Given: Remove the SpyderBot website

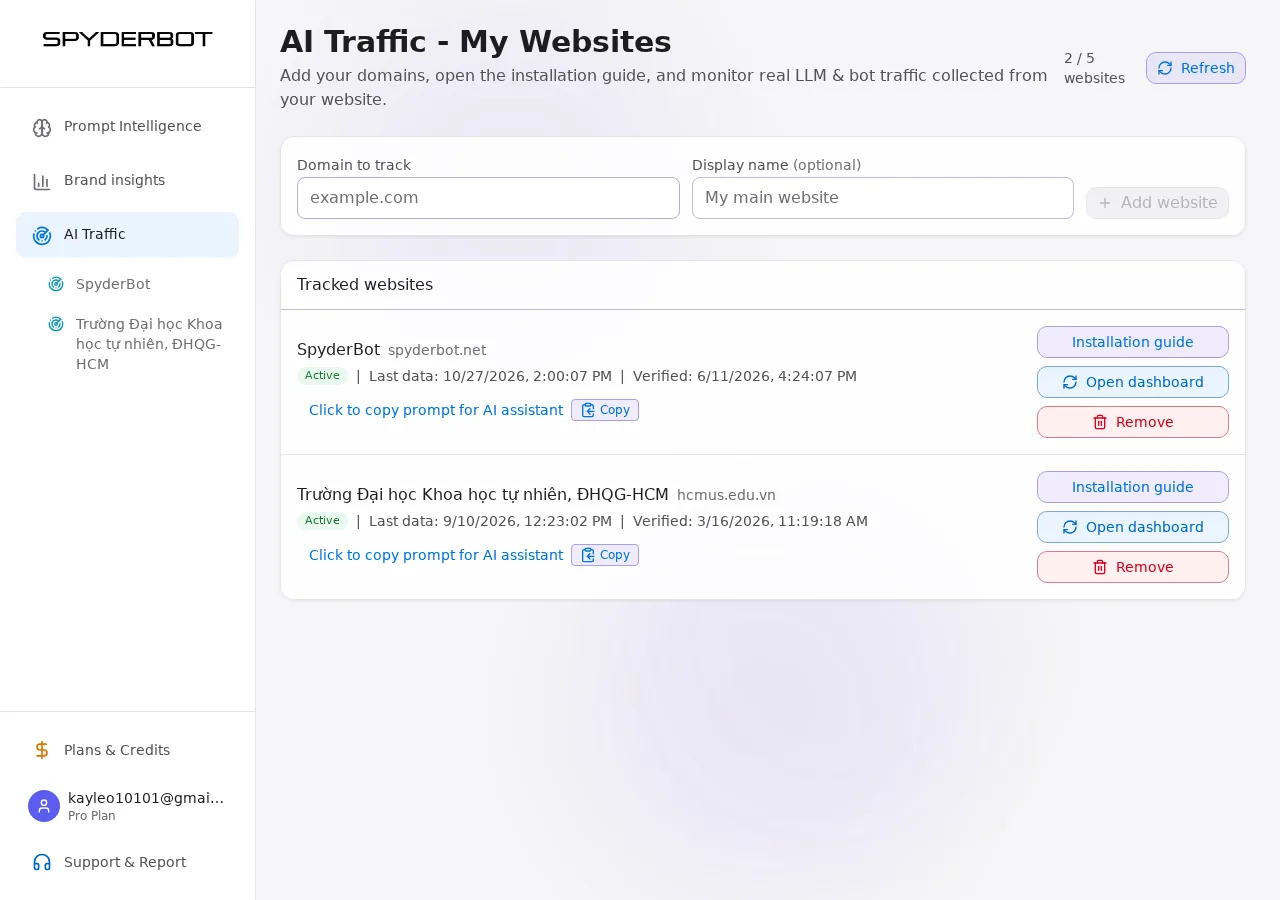Looking at the screenshot, I should point(1133,422).
